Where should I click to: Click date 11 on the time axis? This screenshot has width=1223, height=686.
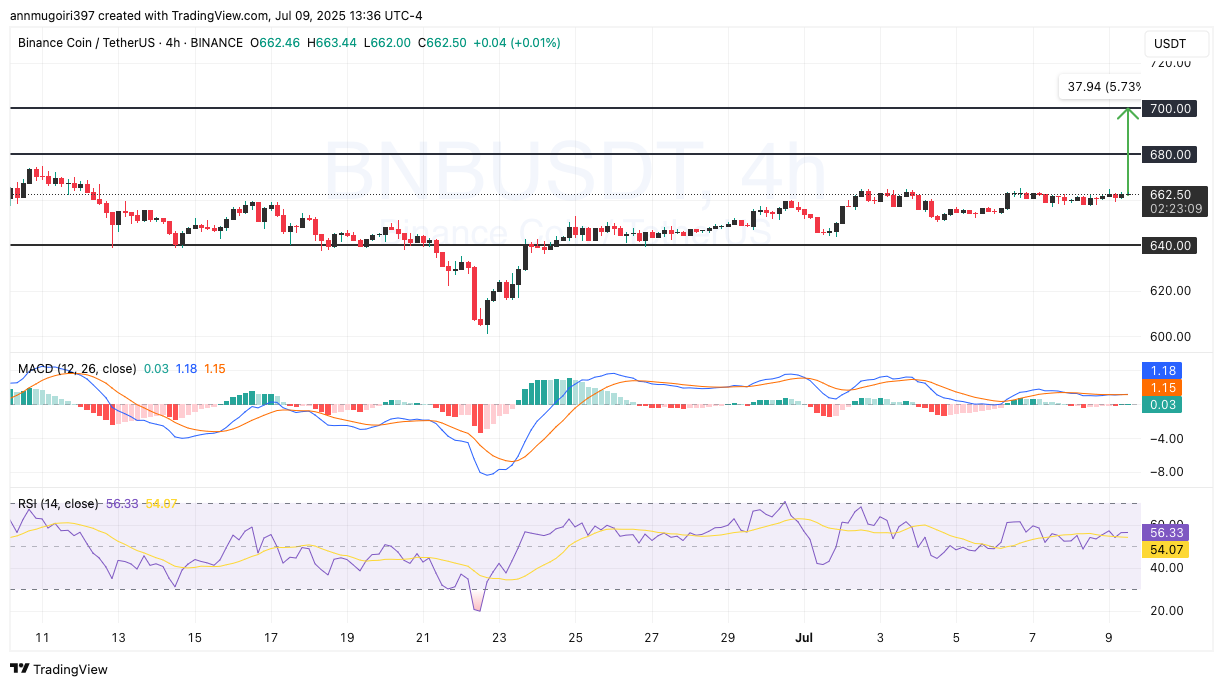click(41, 637)
